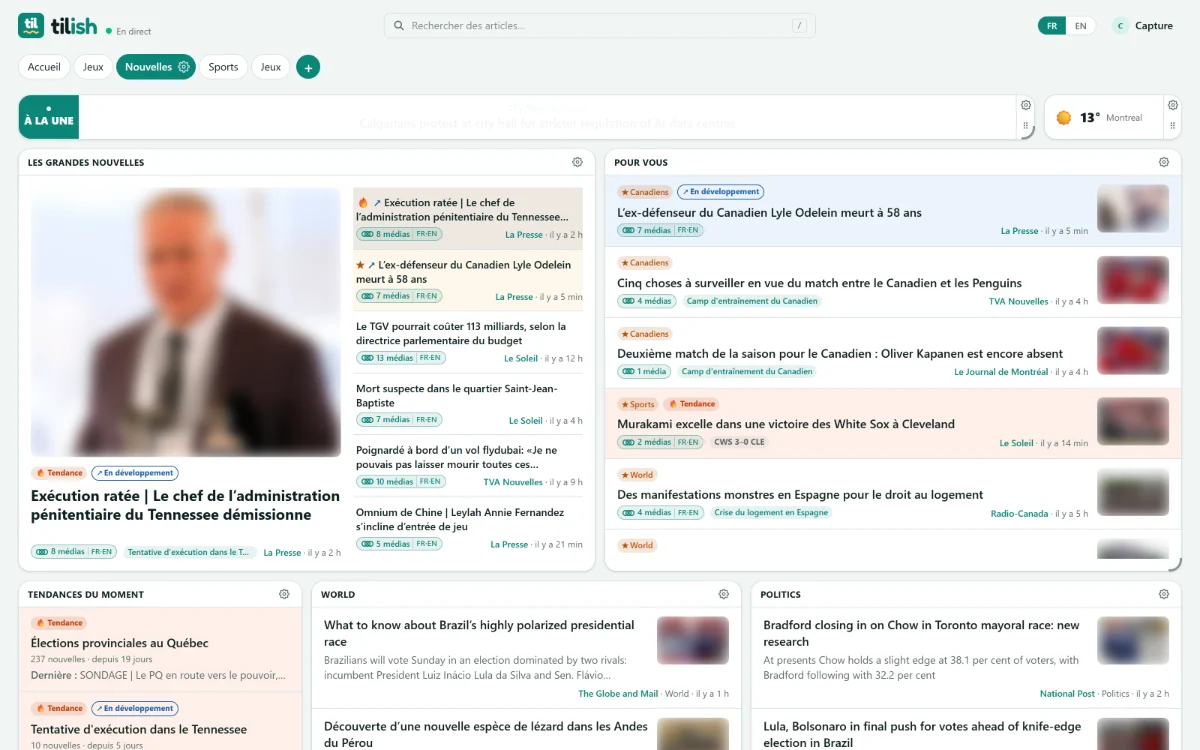1200x750 pixels.
Task: Click The Globe and Mail source name
Action: [618, 694]
